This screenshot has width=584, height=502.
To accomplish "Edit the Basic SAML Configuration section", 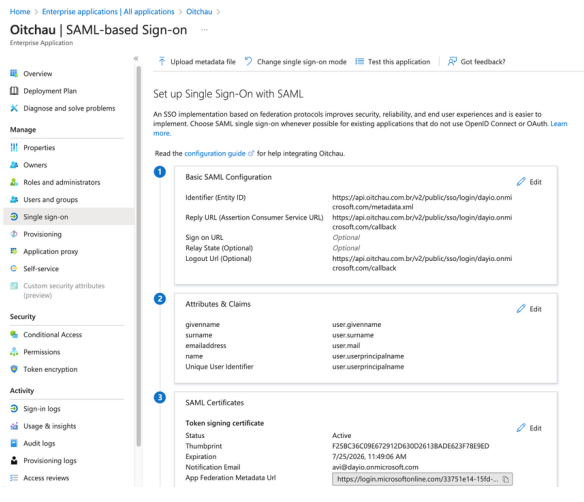I will [529, 182].
